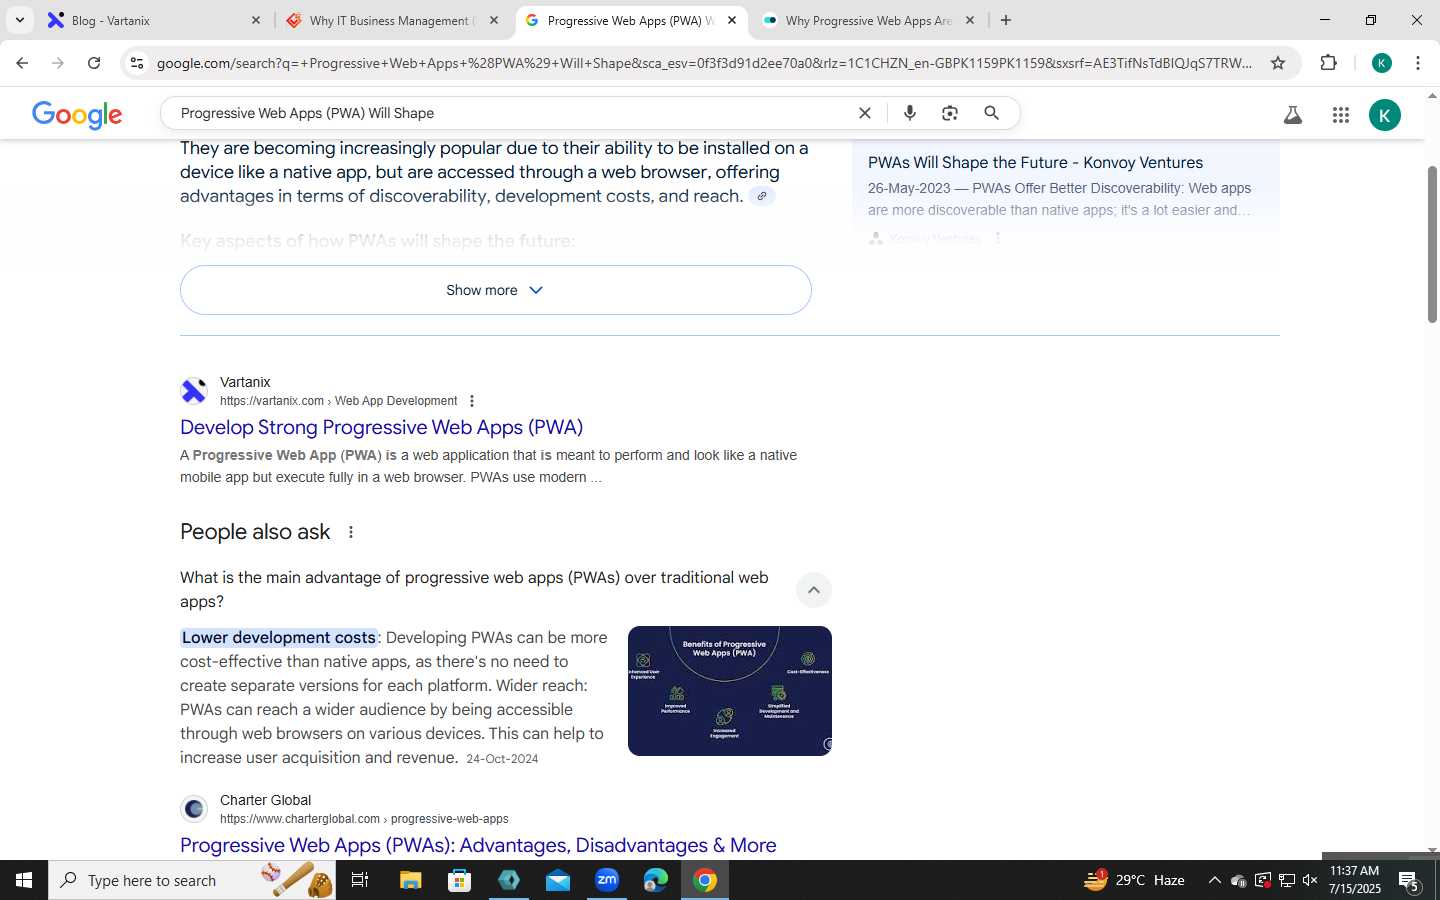Open Develop Strong Progressive Web Apps link

[x=381, y=427]
